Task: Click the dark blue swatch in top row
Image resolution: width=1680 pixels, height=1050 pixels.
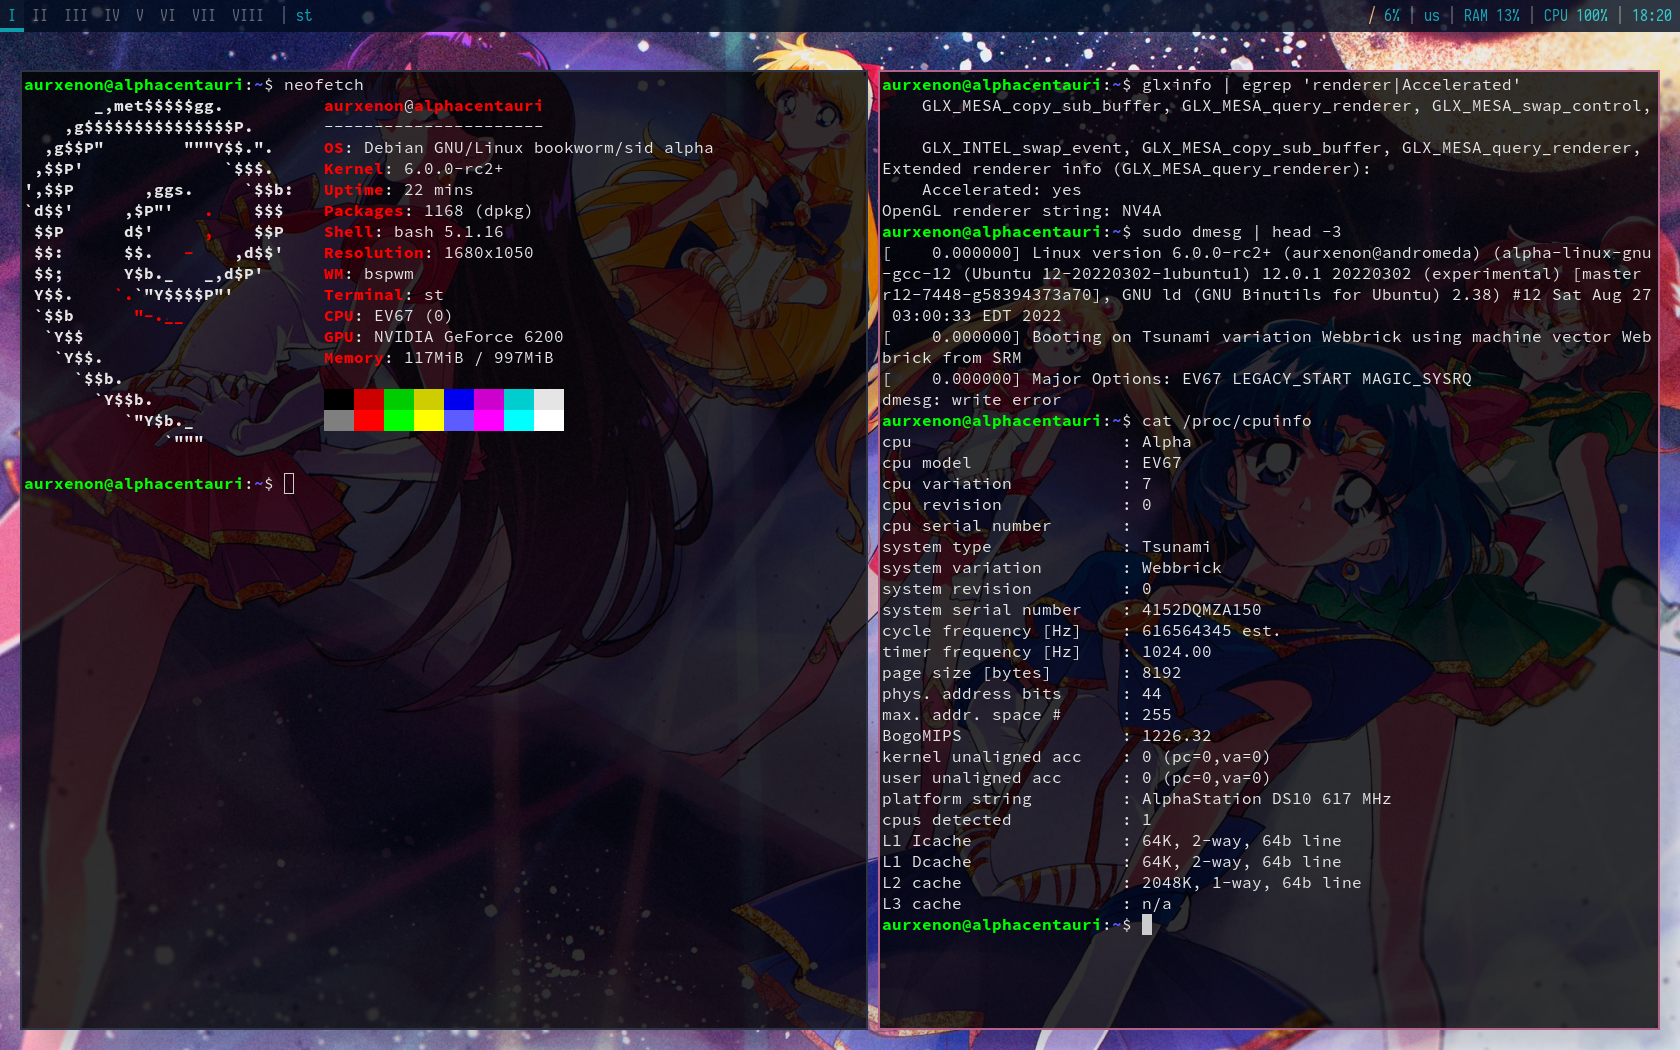Action: tap(459, 399)
